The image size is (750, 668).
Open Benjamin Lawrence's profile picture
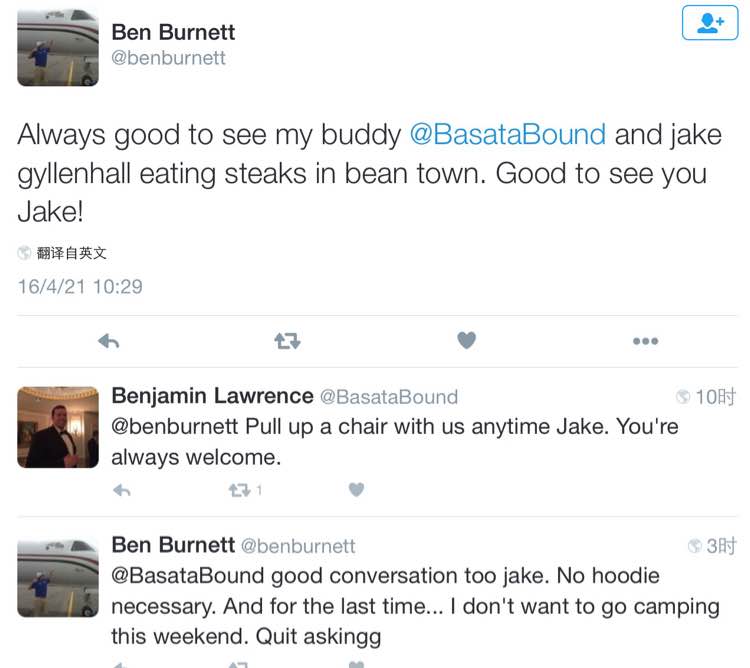point(58,427)
